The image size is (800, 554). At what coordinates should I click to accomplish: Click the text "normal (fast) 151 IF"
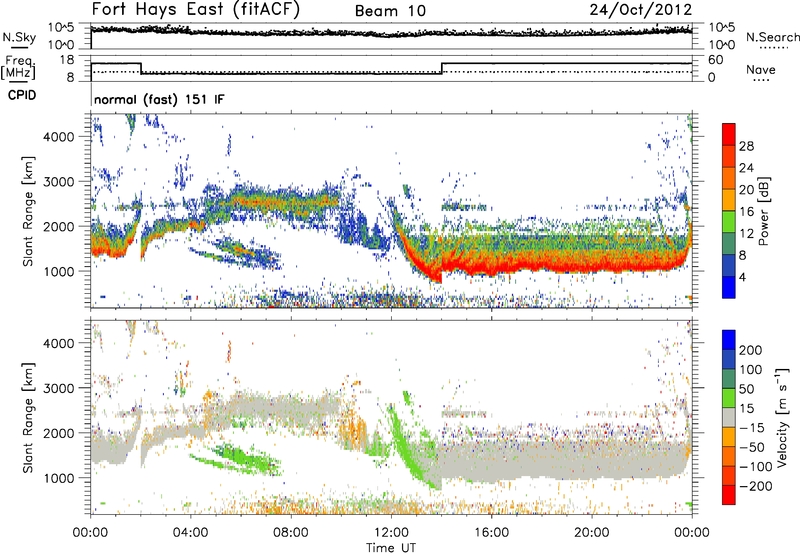159,99
